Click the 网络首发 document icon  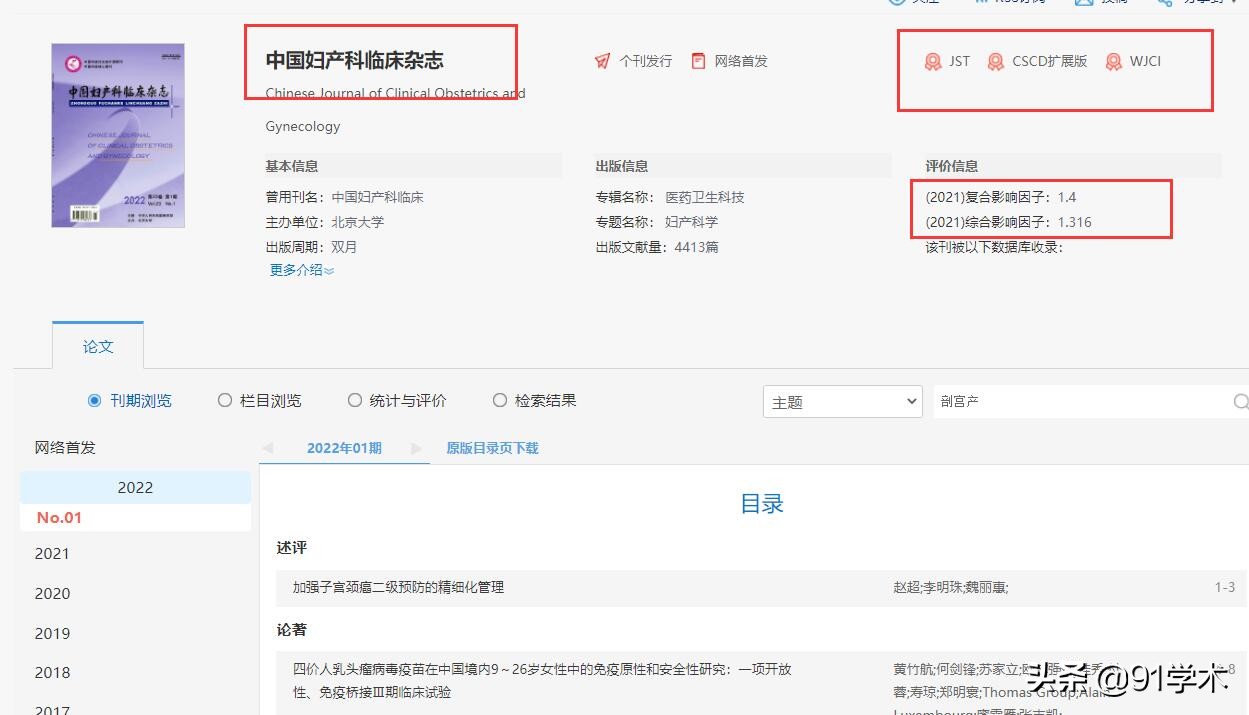click(698, 60)
